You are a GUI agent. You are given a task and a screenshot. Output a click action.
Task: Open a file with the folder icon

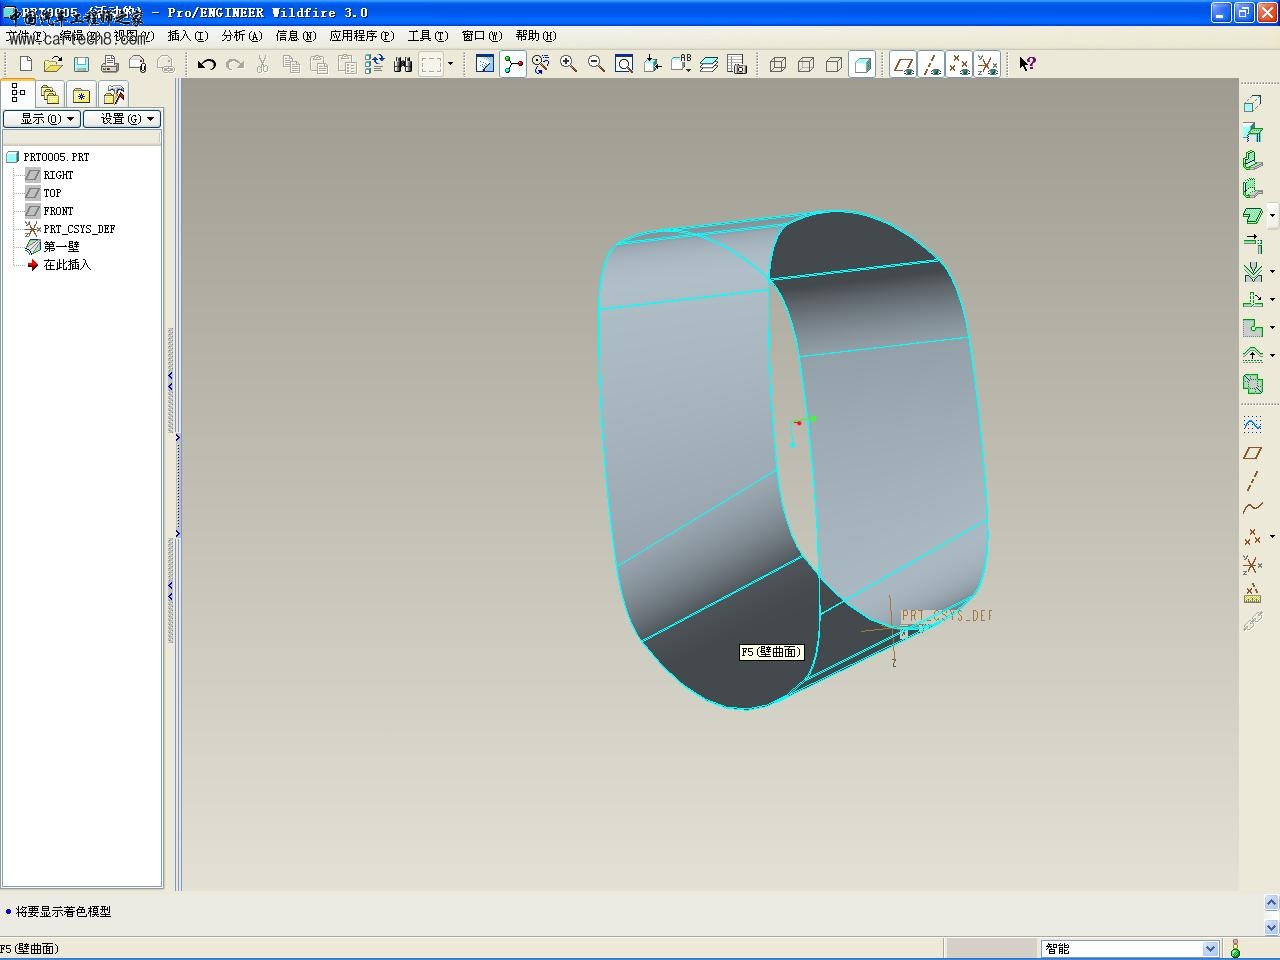53,64
